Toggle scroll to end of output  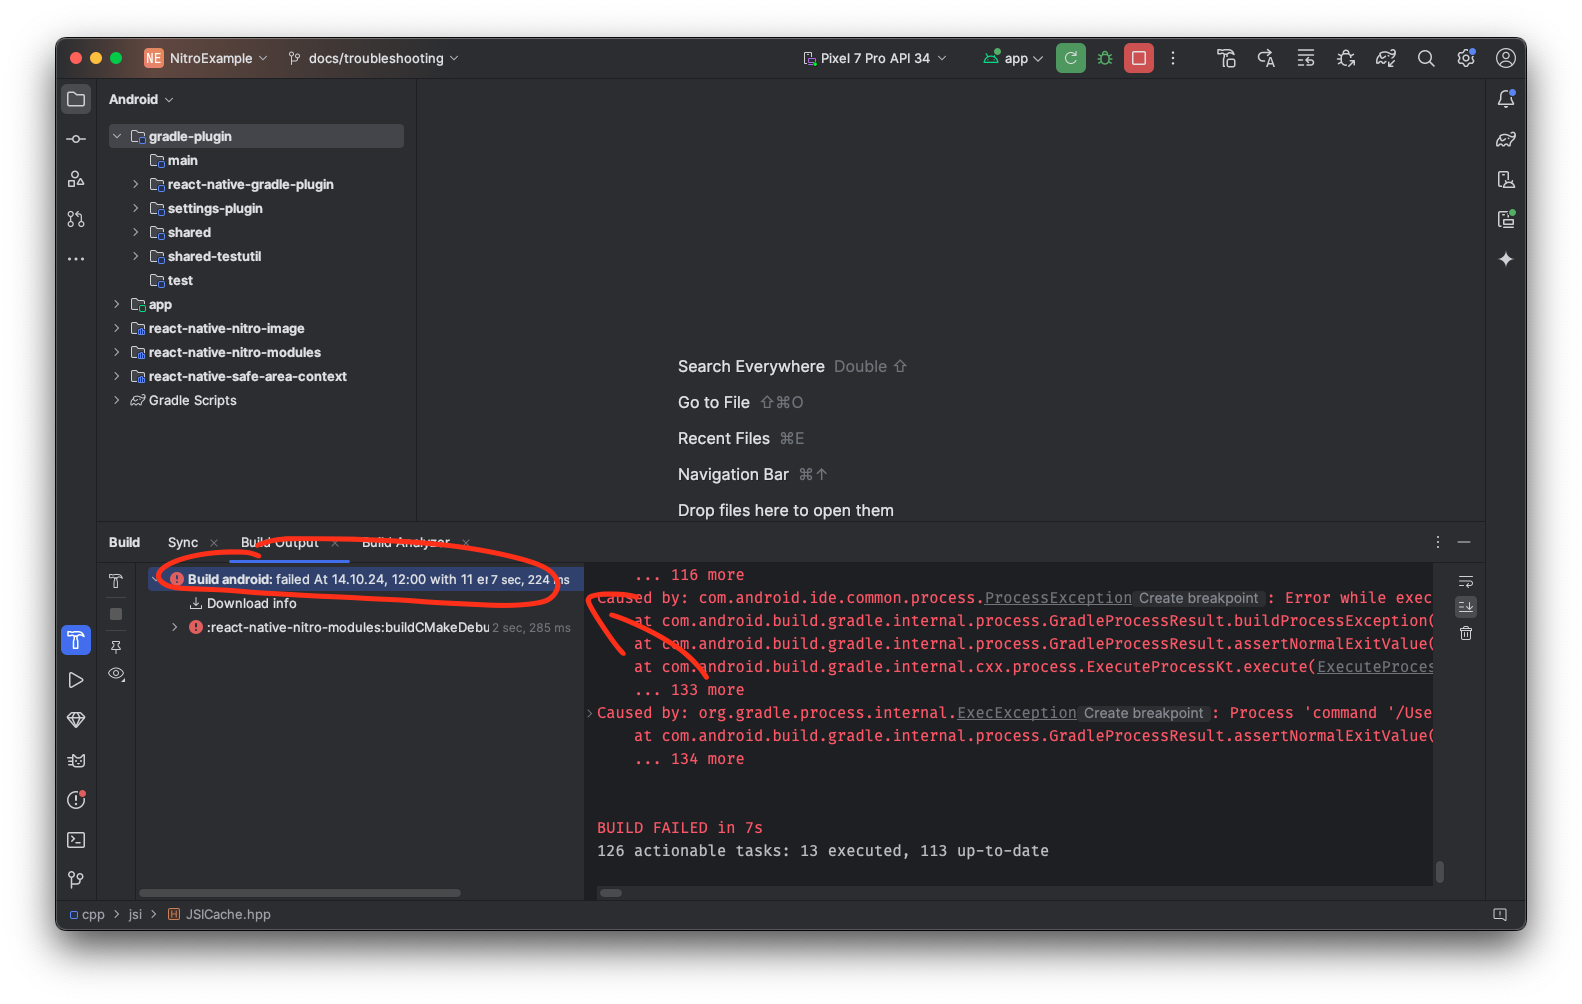point(1466,607)
